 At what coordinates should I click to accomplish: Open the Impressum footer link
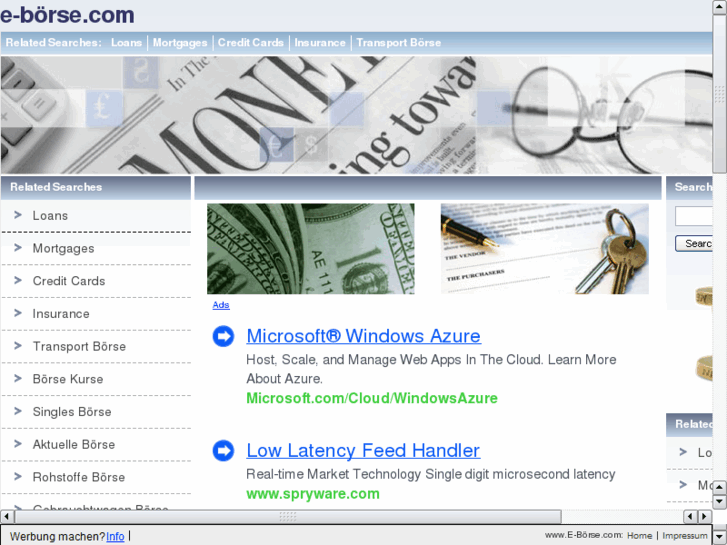(x=684, y=536)
